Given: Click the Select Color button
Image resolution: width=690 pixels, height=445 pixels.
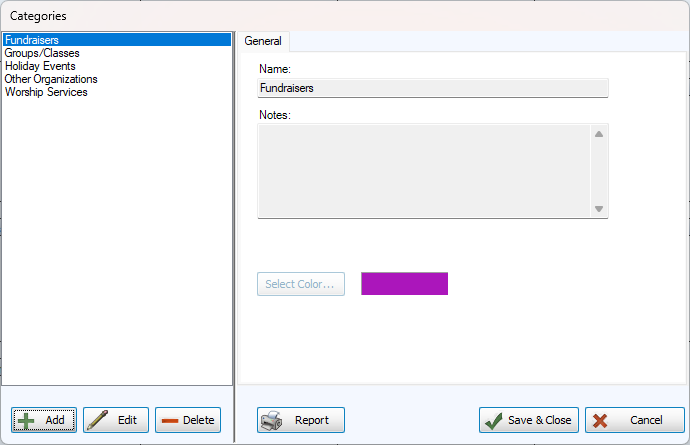Looking at the screenshot, I should (301, 284).
